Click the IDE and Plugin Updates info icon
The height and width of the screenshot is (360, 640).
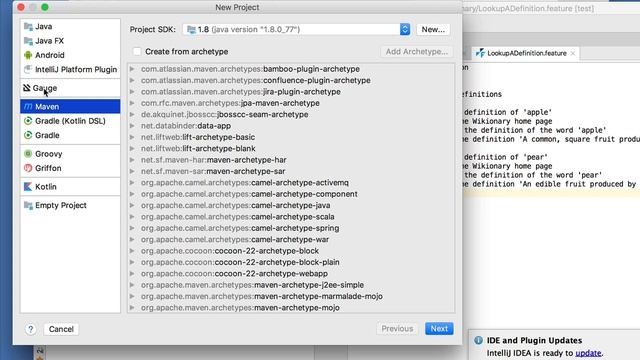tap(478, 340)
